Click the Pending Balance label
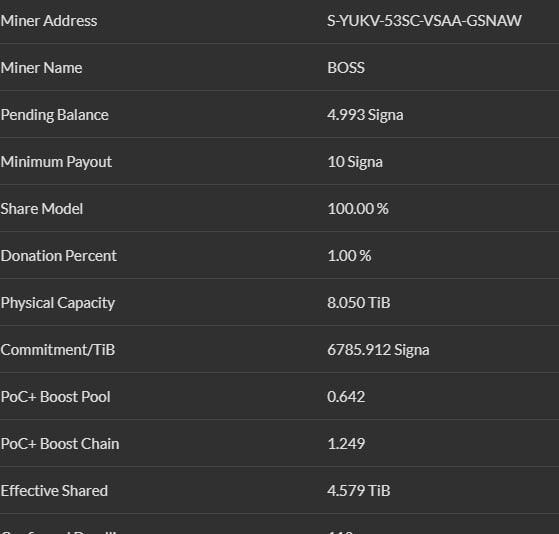Screen dimensions: 559x534 pyautogui.click(x=55, y=115)
